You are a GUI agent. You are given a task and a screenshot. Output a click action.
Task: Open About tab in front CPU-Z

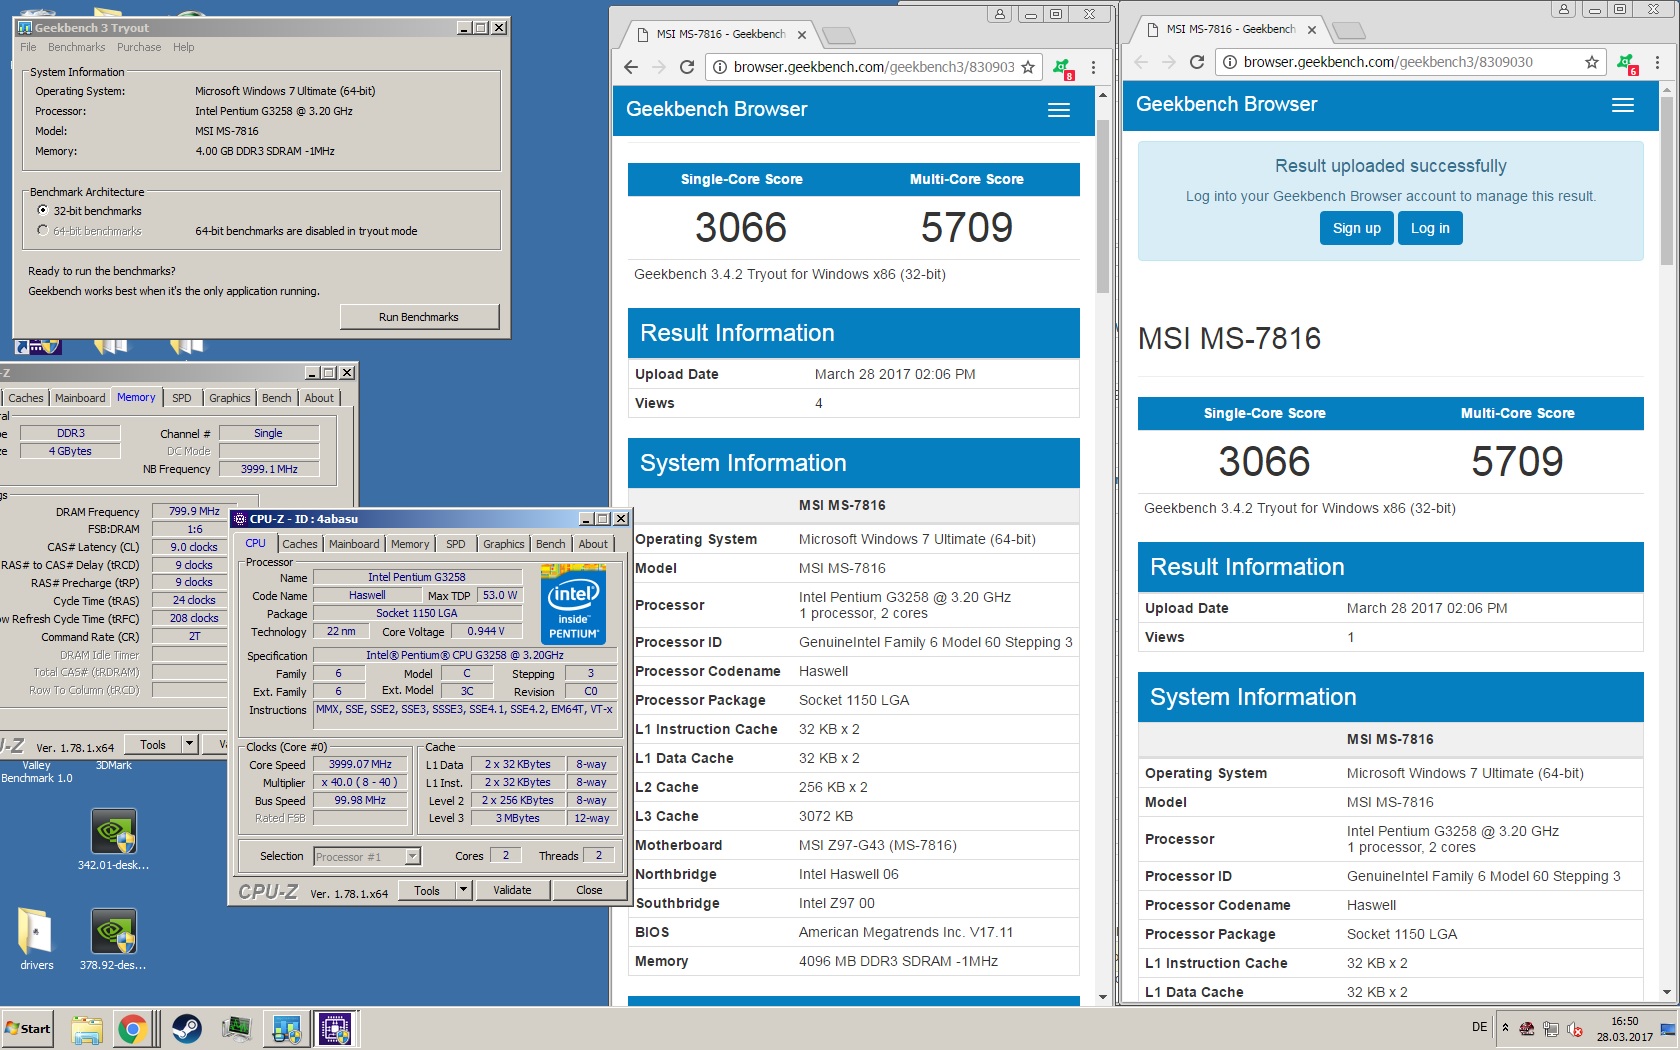593,544
